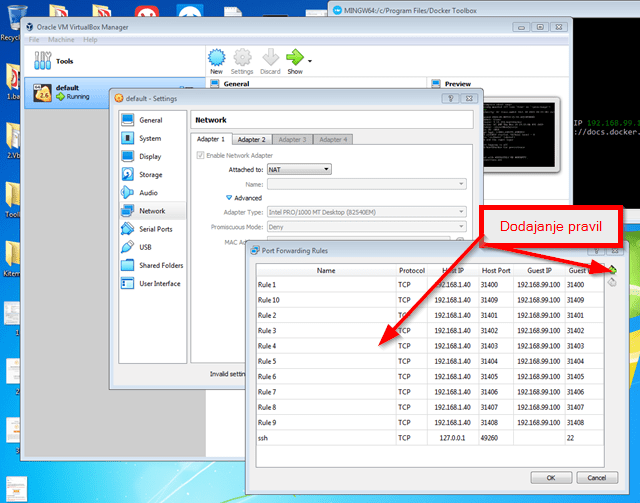Select the Rule 5 name cell
Image resolution: width=640 pixels, height=503 pixels.
point(326,361)
